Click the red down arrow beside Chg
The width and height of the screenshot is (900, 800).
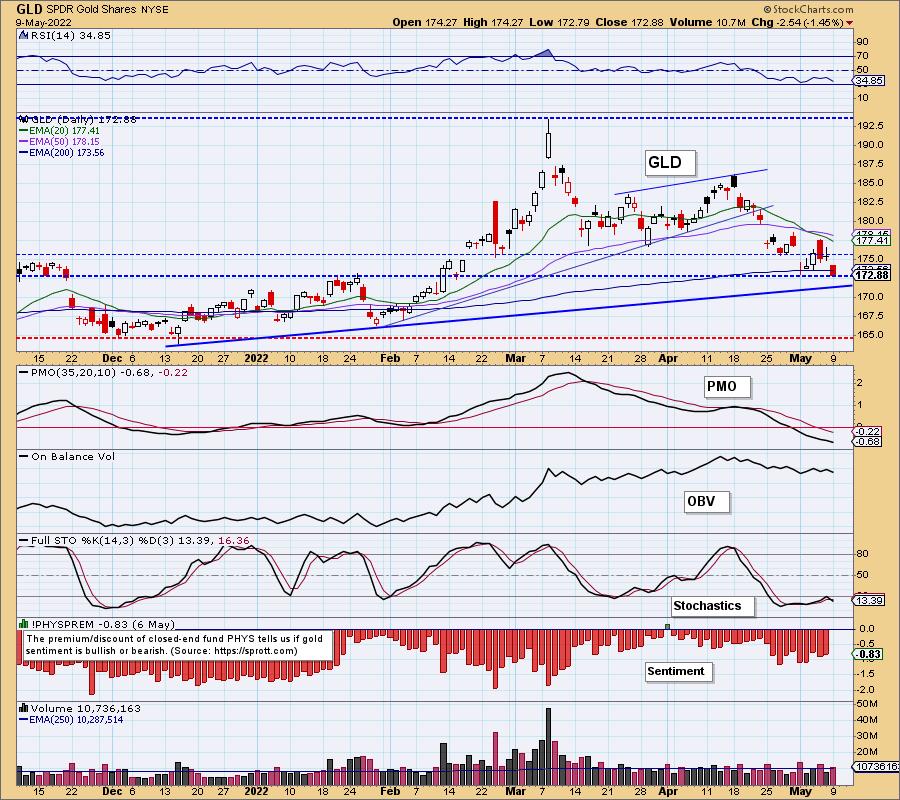[849, 23]
